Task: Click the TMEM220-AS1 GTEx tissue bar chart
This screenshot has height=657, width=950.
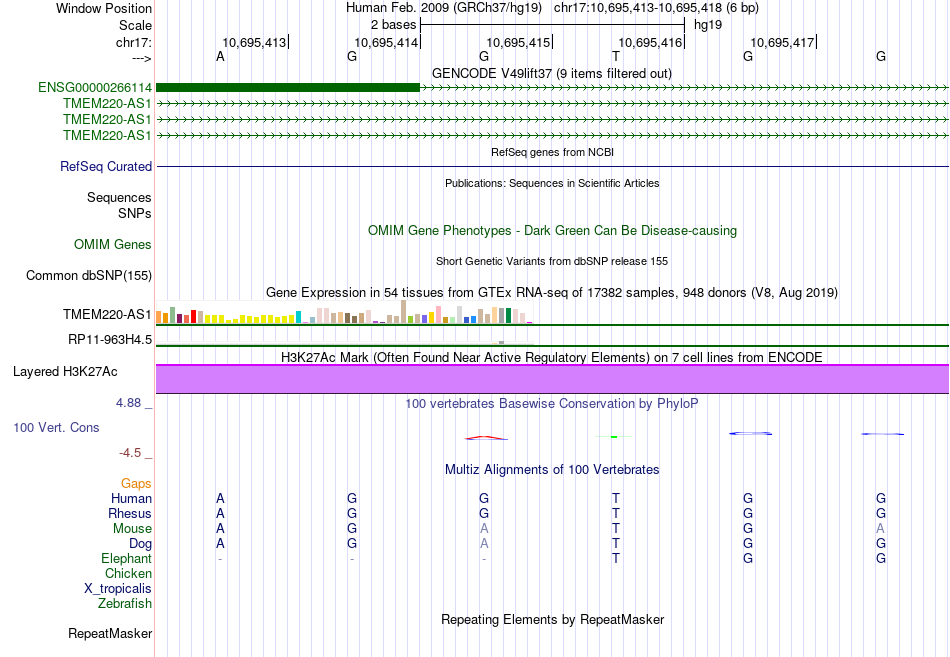Action: (x=344, y=312)
